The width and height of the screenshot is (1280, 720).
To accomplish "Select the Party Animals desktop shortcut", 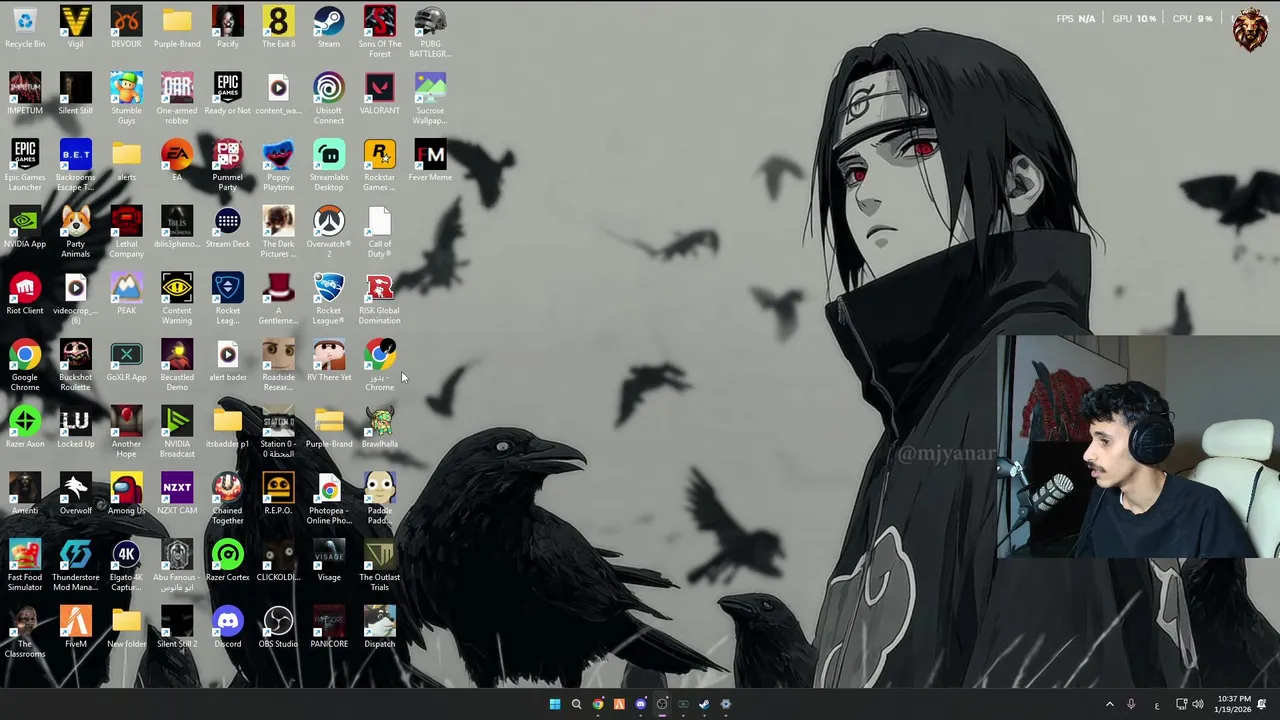I will [x=75, y=232].
